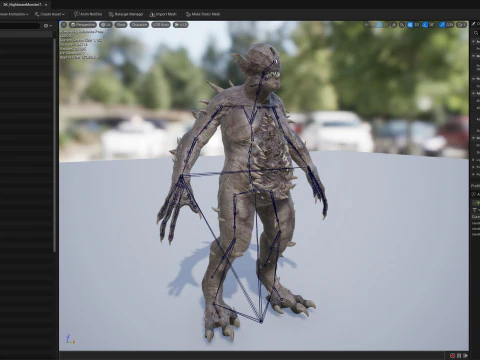This screenshot has height=360, width=480.
Task: Click the pencil icon in right panel
Action: (474, 24)
